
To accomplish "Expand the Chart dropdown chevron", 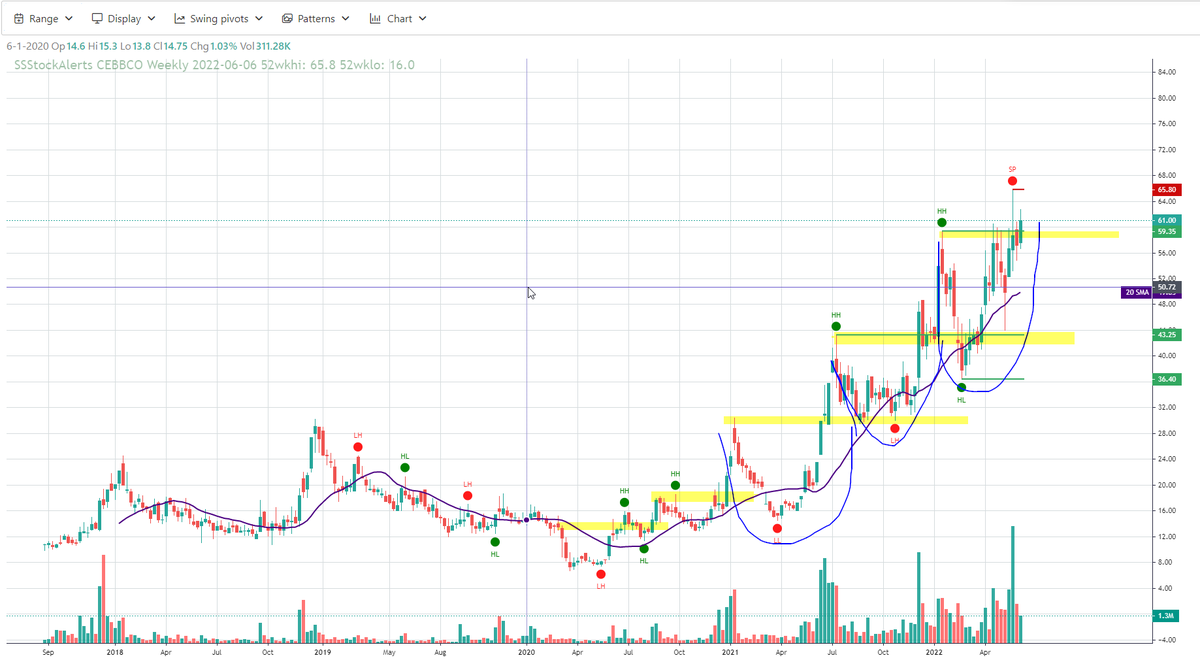I will coord(422,19).
